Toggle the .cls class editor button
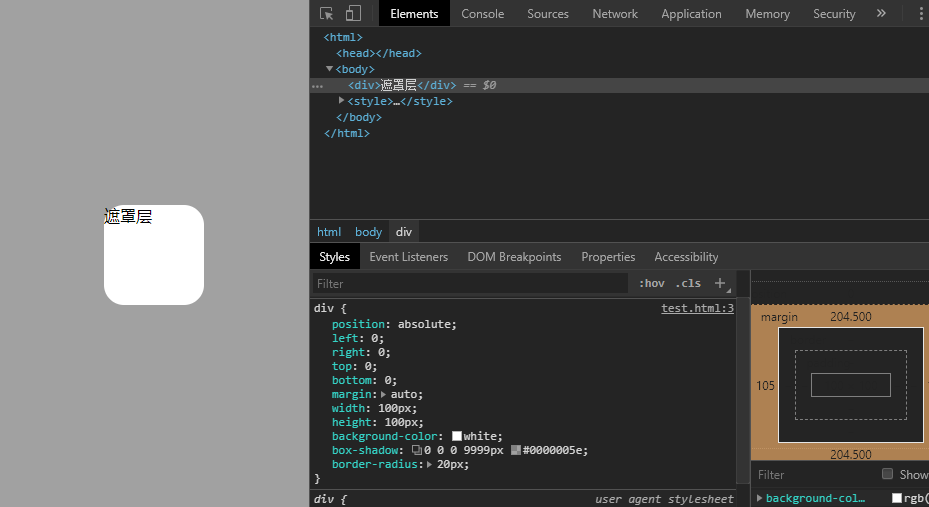Viewport: 929px width, 507px height. pyautogui.click(x=688, y=283)
